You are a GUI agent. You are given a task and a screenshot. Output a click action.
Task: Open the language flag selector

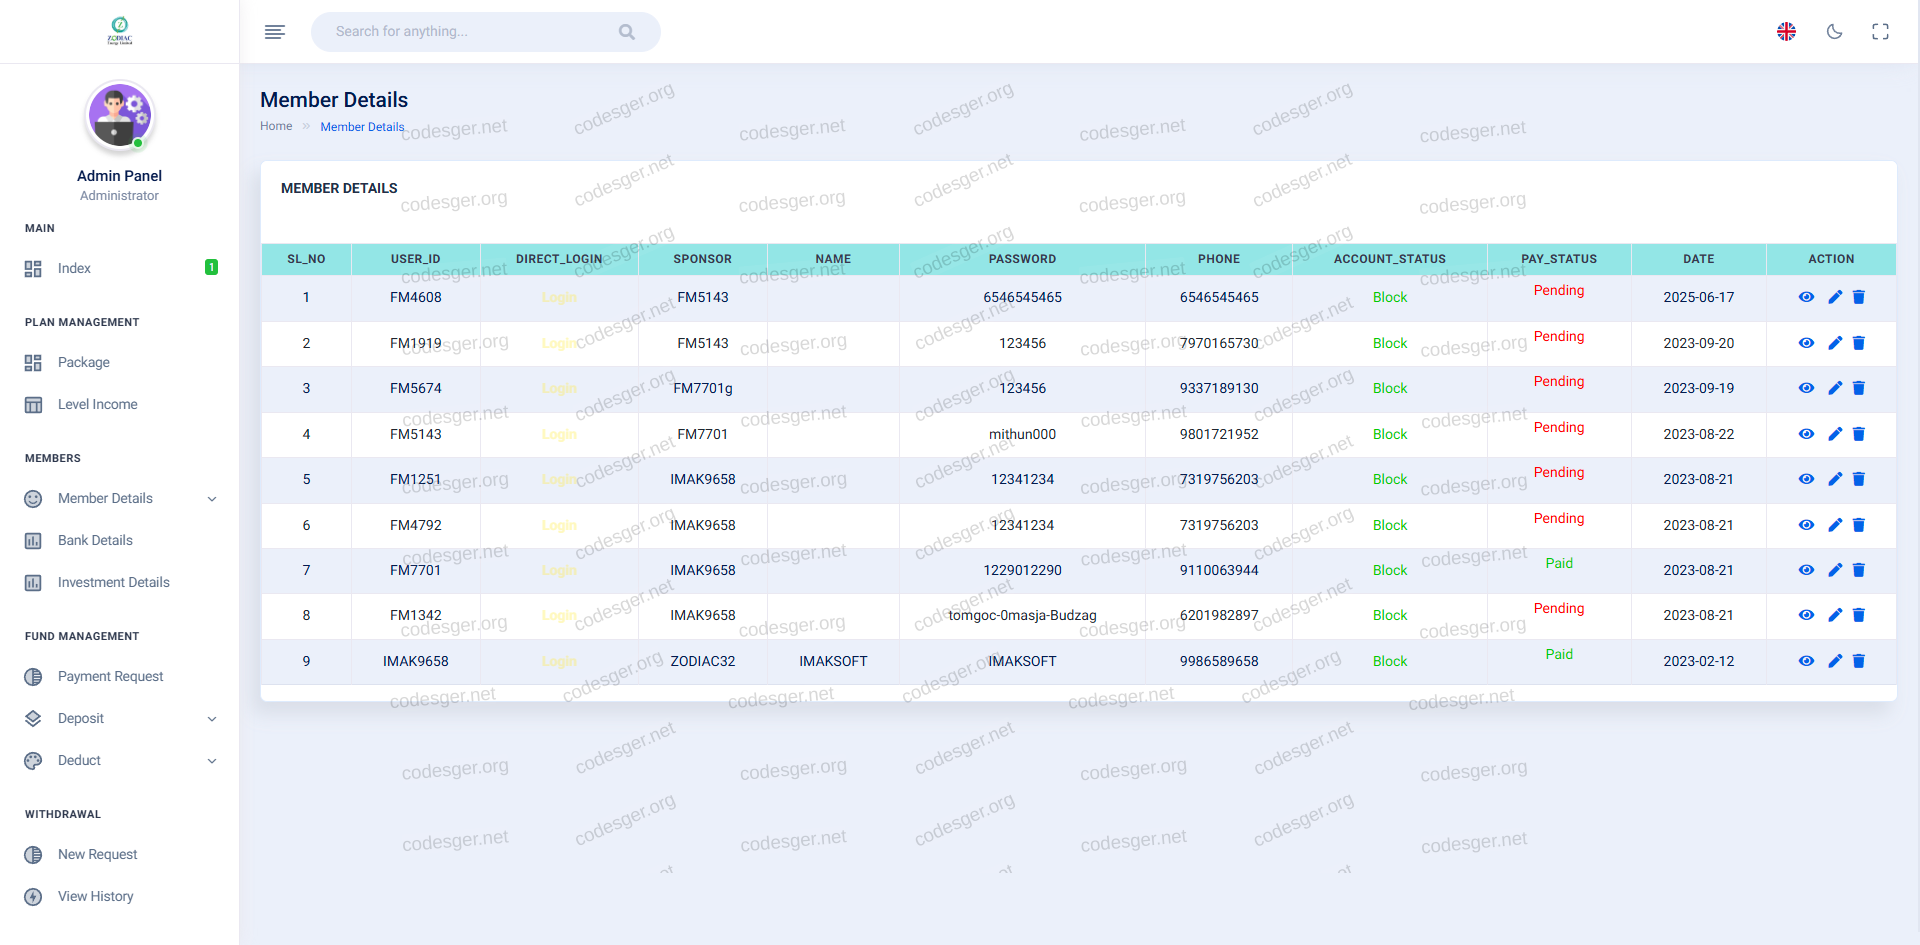pyautogui.click(x=1786, y=32)
